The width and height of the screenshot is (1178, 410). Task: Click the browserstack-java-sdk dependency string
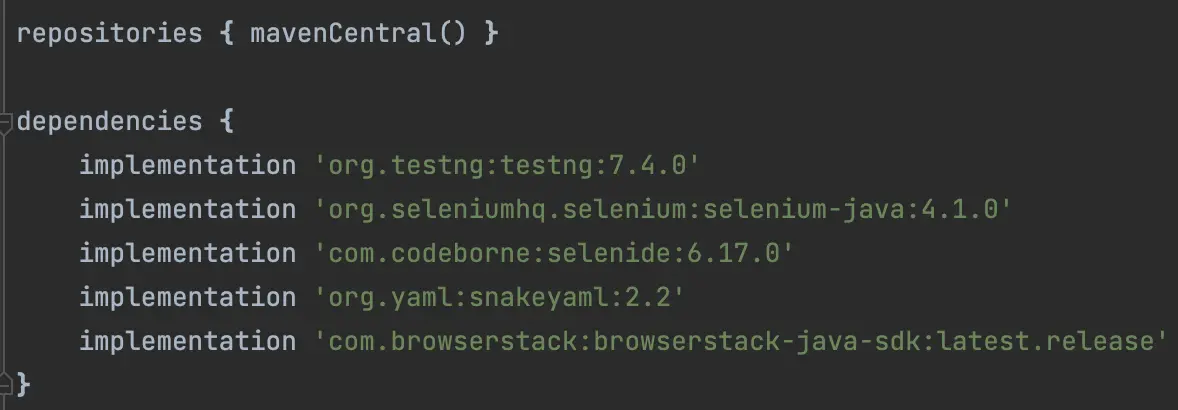[x=741, y=342]
